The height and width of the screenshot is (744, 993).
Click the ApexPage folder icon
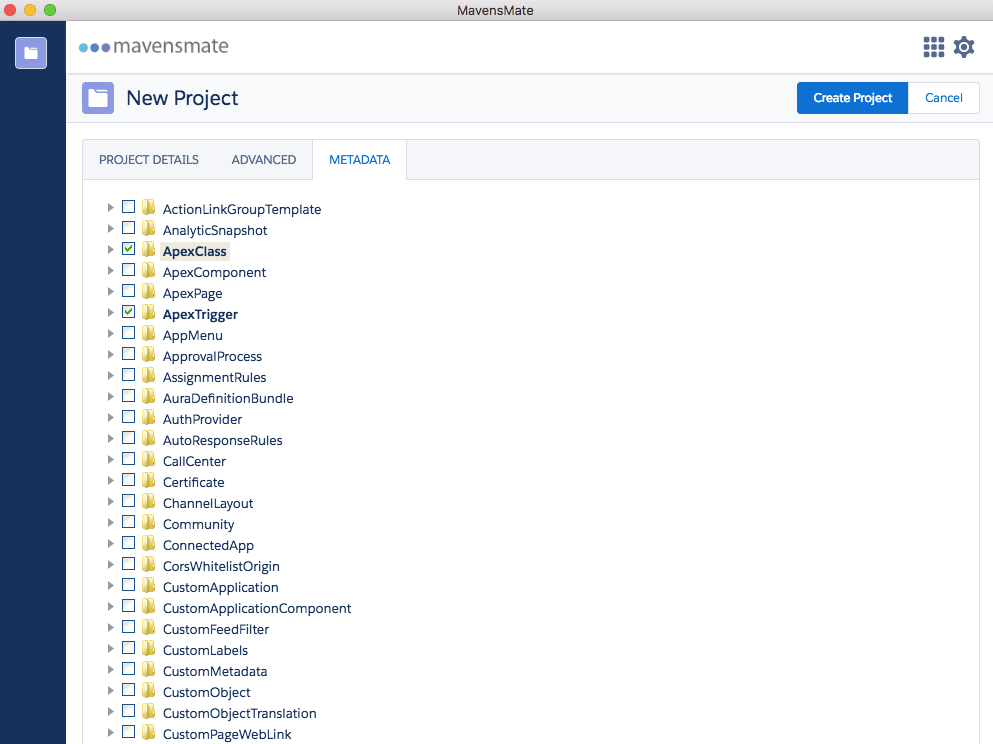[x=148, y=291]
